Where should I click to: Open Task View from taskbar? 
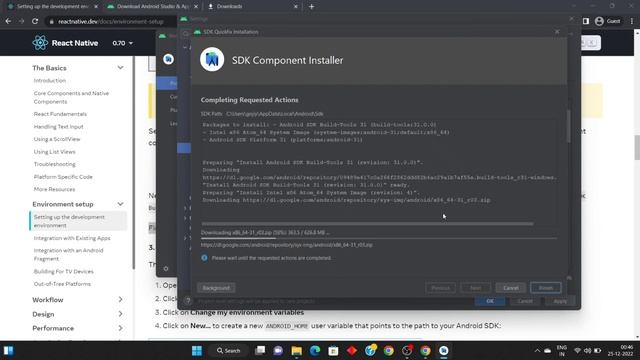point(260,351)
